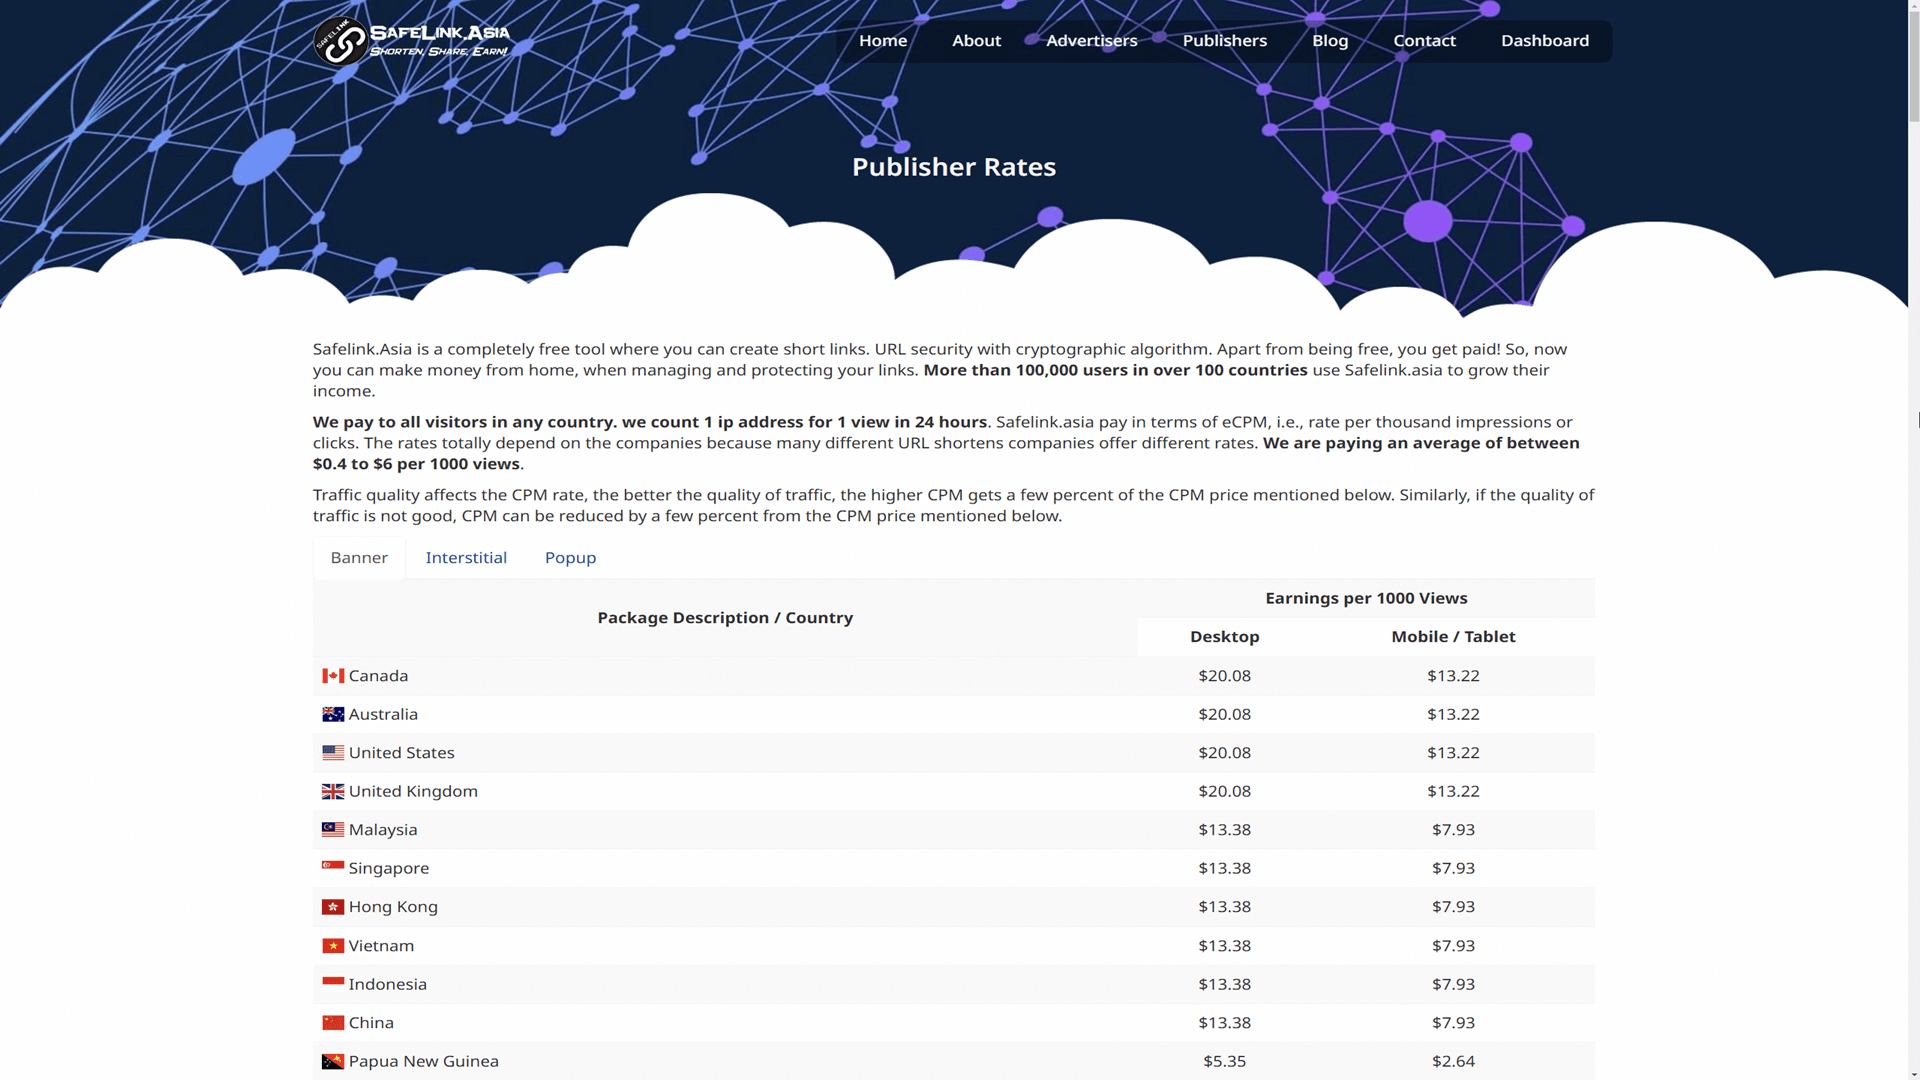Select the Banner rates tab

359,557
